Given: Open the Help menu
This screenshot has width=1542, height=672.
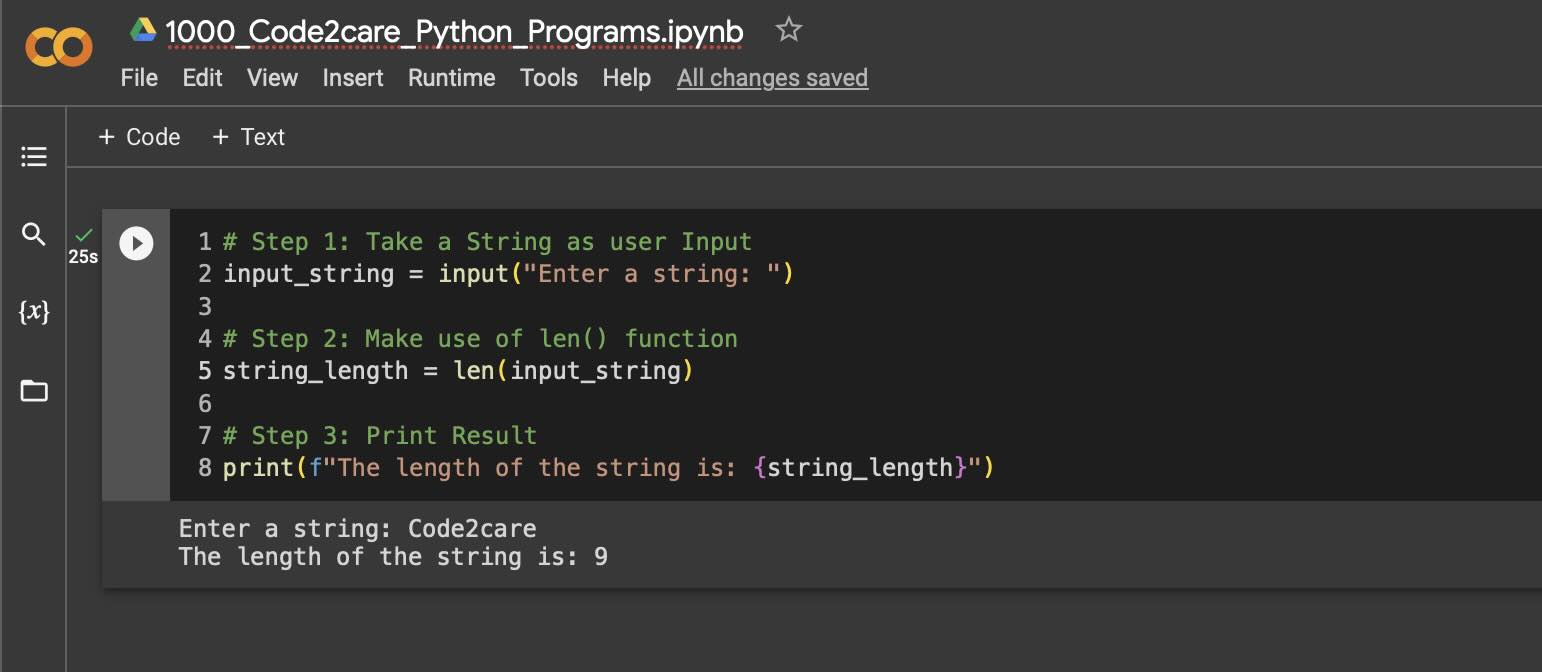Looking at the screenshot, I should [626, 78].
